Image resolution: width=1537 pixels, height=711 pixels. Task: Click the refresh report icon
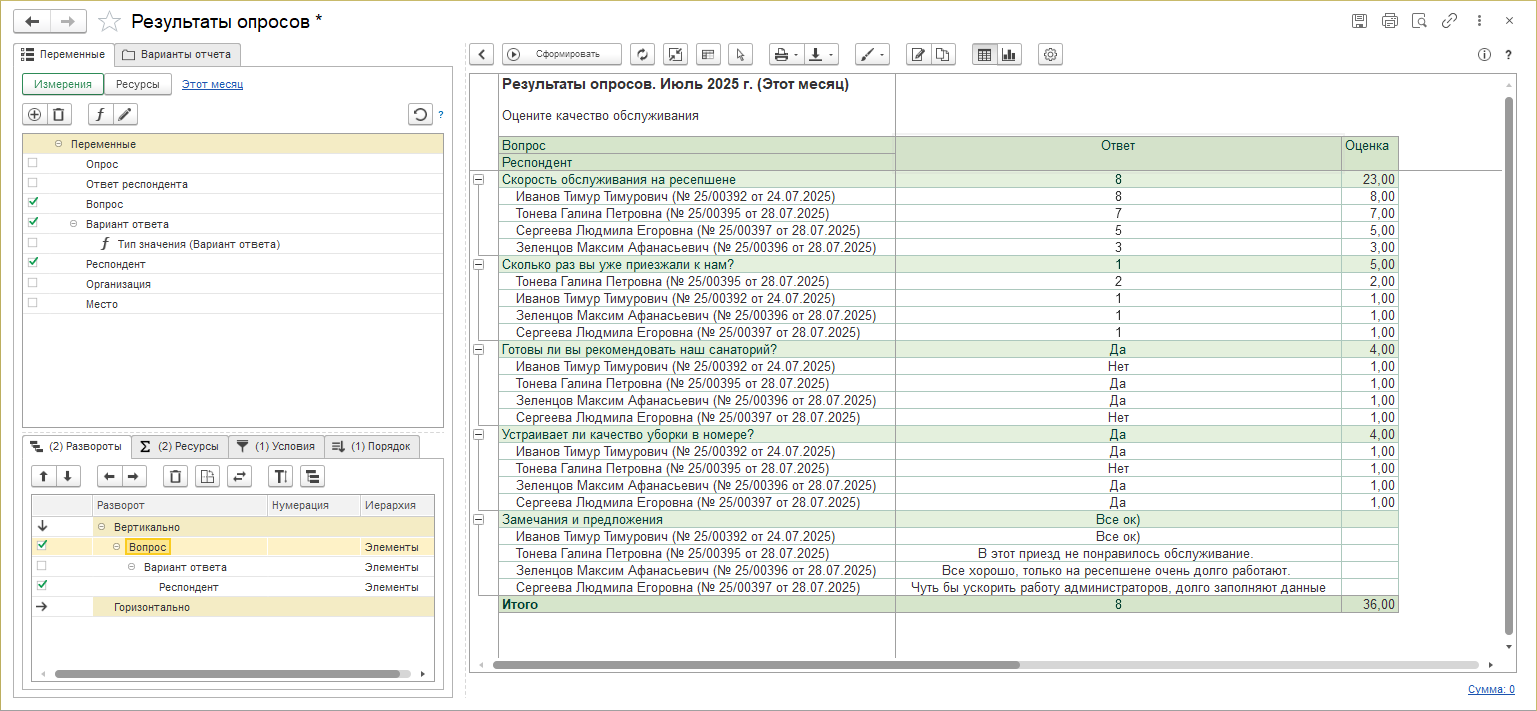[641, 54]
